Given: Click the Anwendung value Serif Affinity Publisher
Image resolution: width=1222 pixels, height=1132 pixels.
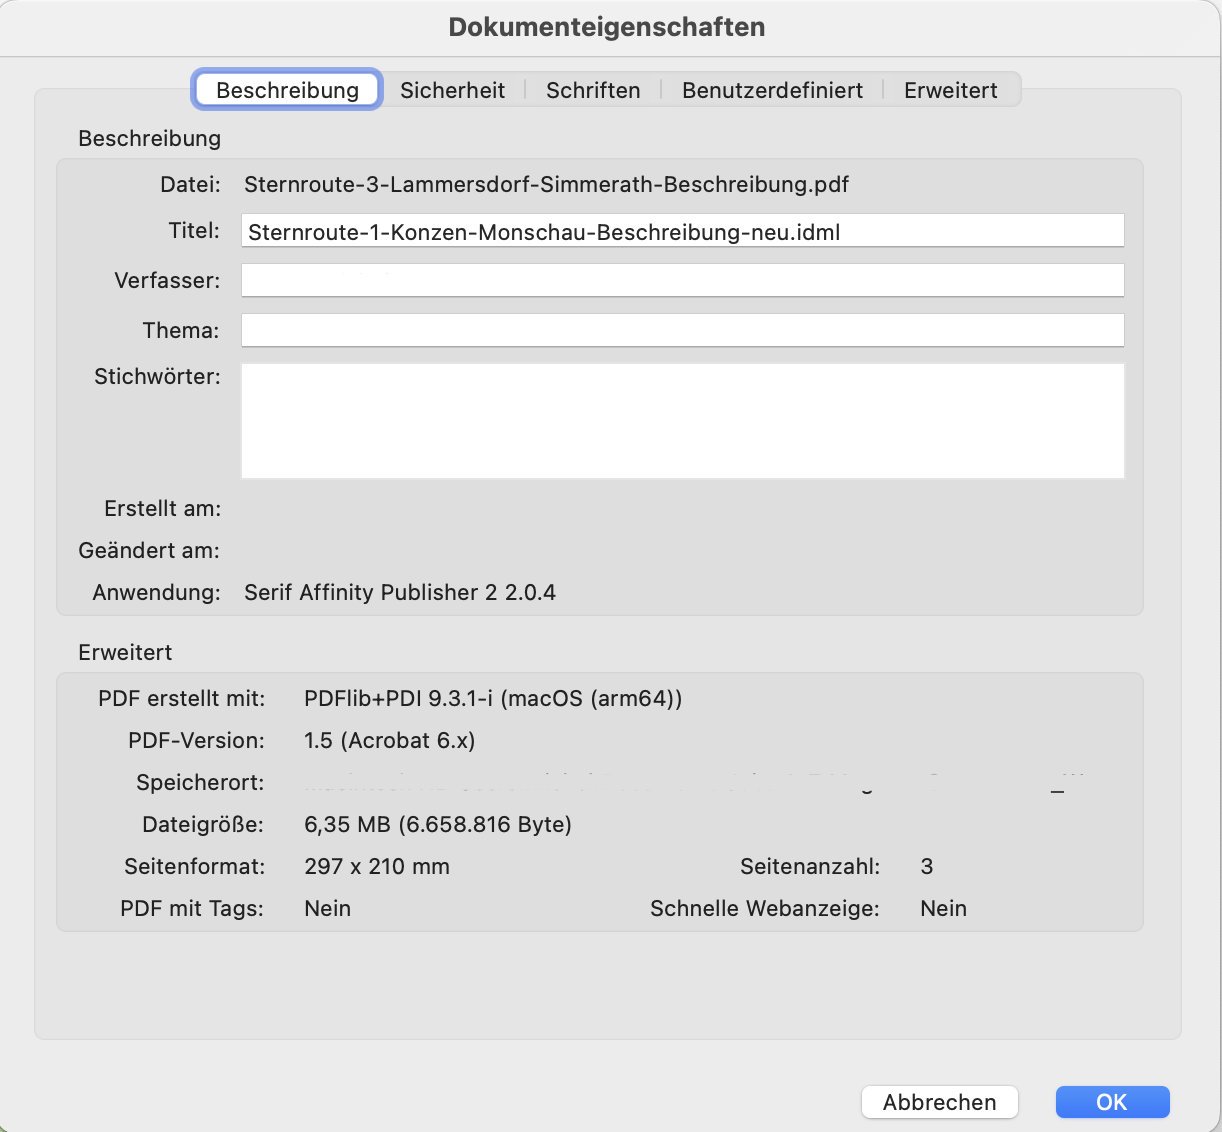Looking at the screenshot, I should click(399, 592).
